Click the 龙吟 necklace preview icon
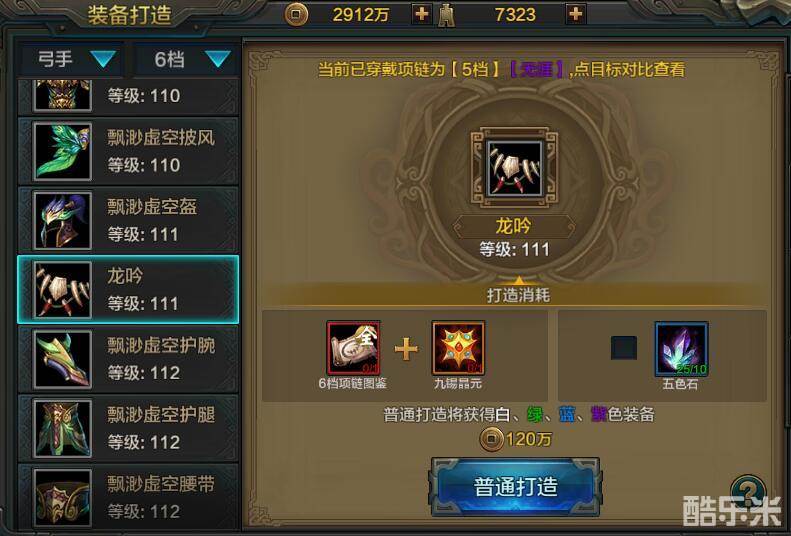Screen dimensions: 791x536 (x=514, y=169)
